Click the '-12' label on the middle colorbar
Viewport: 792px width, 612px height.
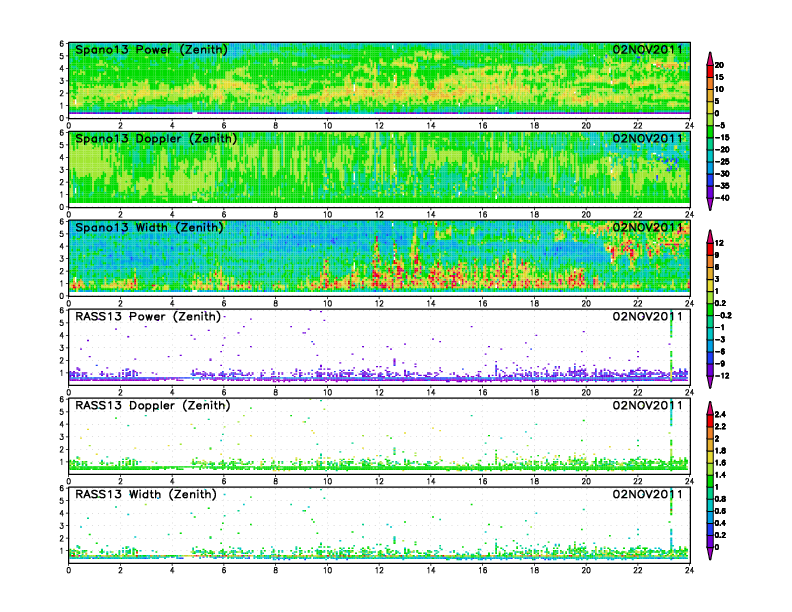click(722, 376)
